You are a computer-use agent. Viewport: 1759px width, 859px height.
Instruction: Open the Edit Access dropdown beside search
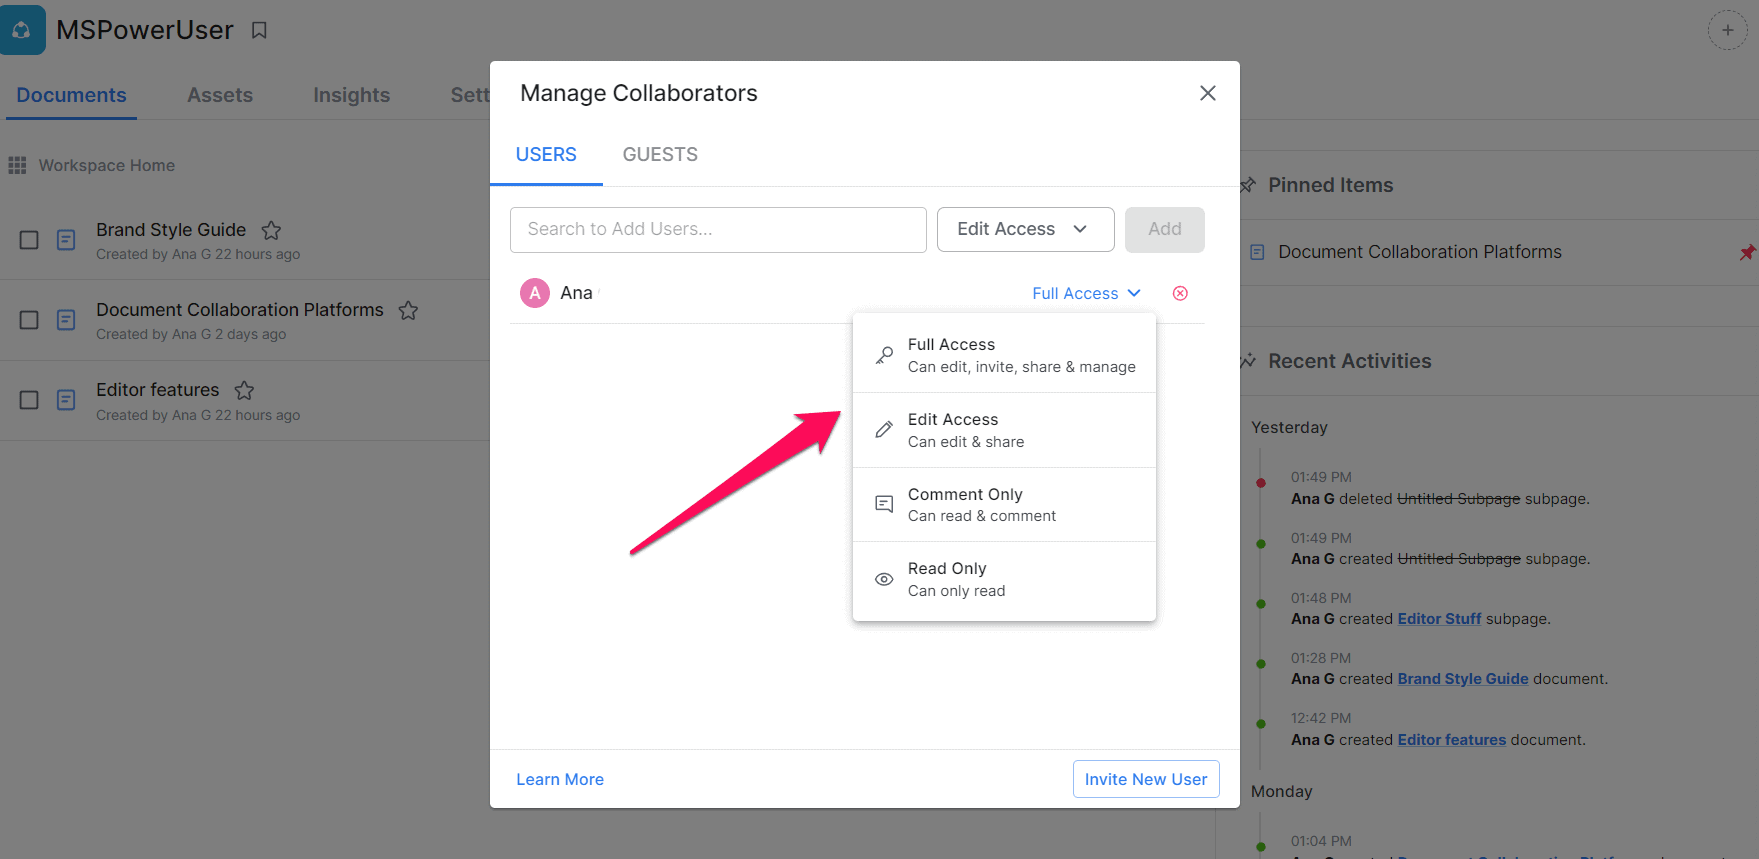[x=1024, y=229]
